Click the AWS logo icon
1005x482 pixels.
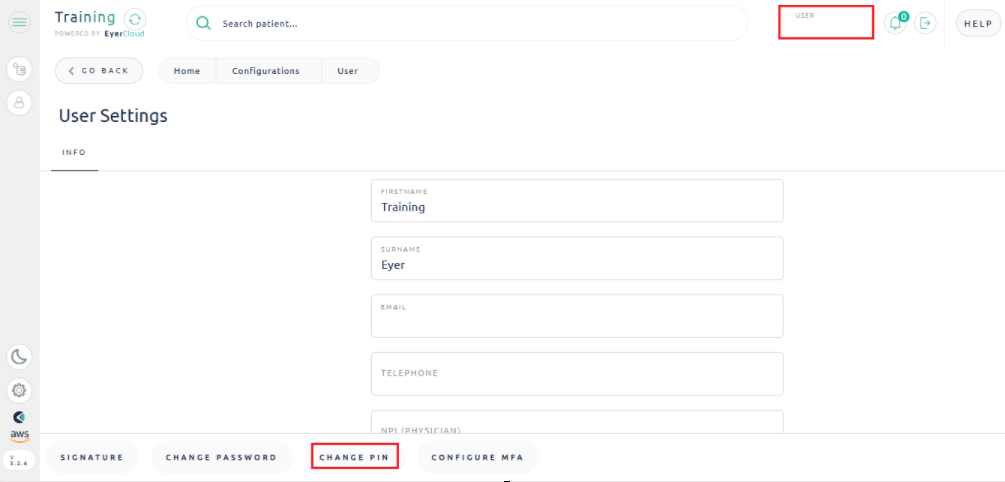pyautogui.click(x=19, y=435)
